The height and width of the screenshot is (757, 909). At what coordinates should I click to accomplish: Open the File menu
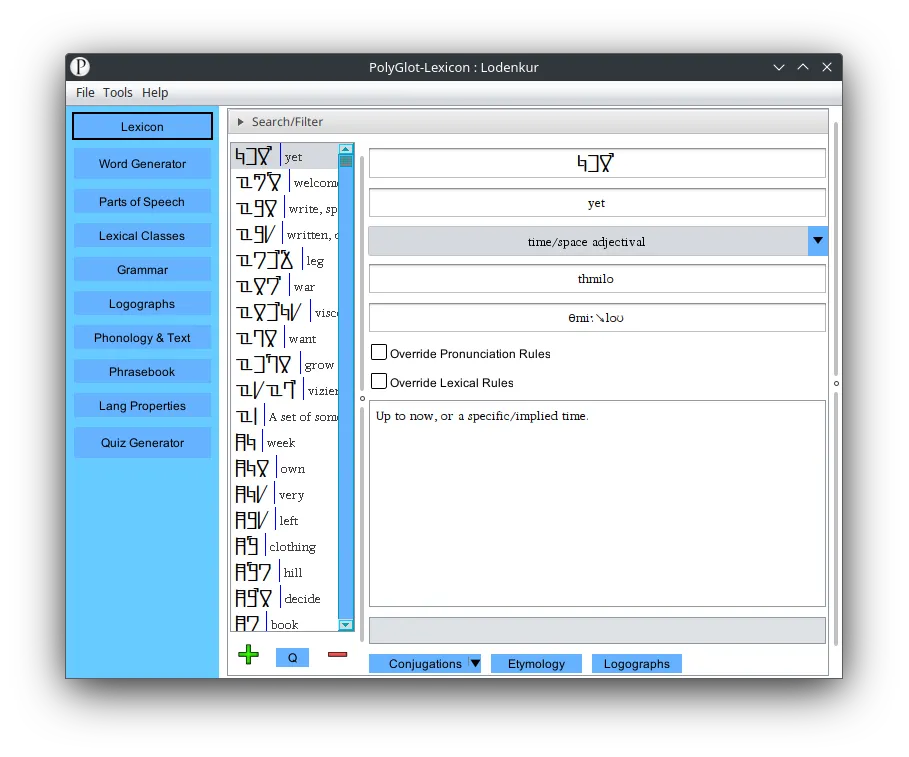click(x=85, y=93)
